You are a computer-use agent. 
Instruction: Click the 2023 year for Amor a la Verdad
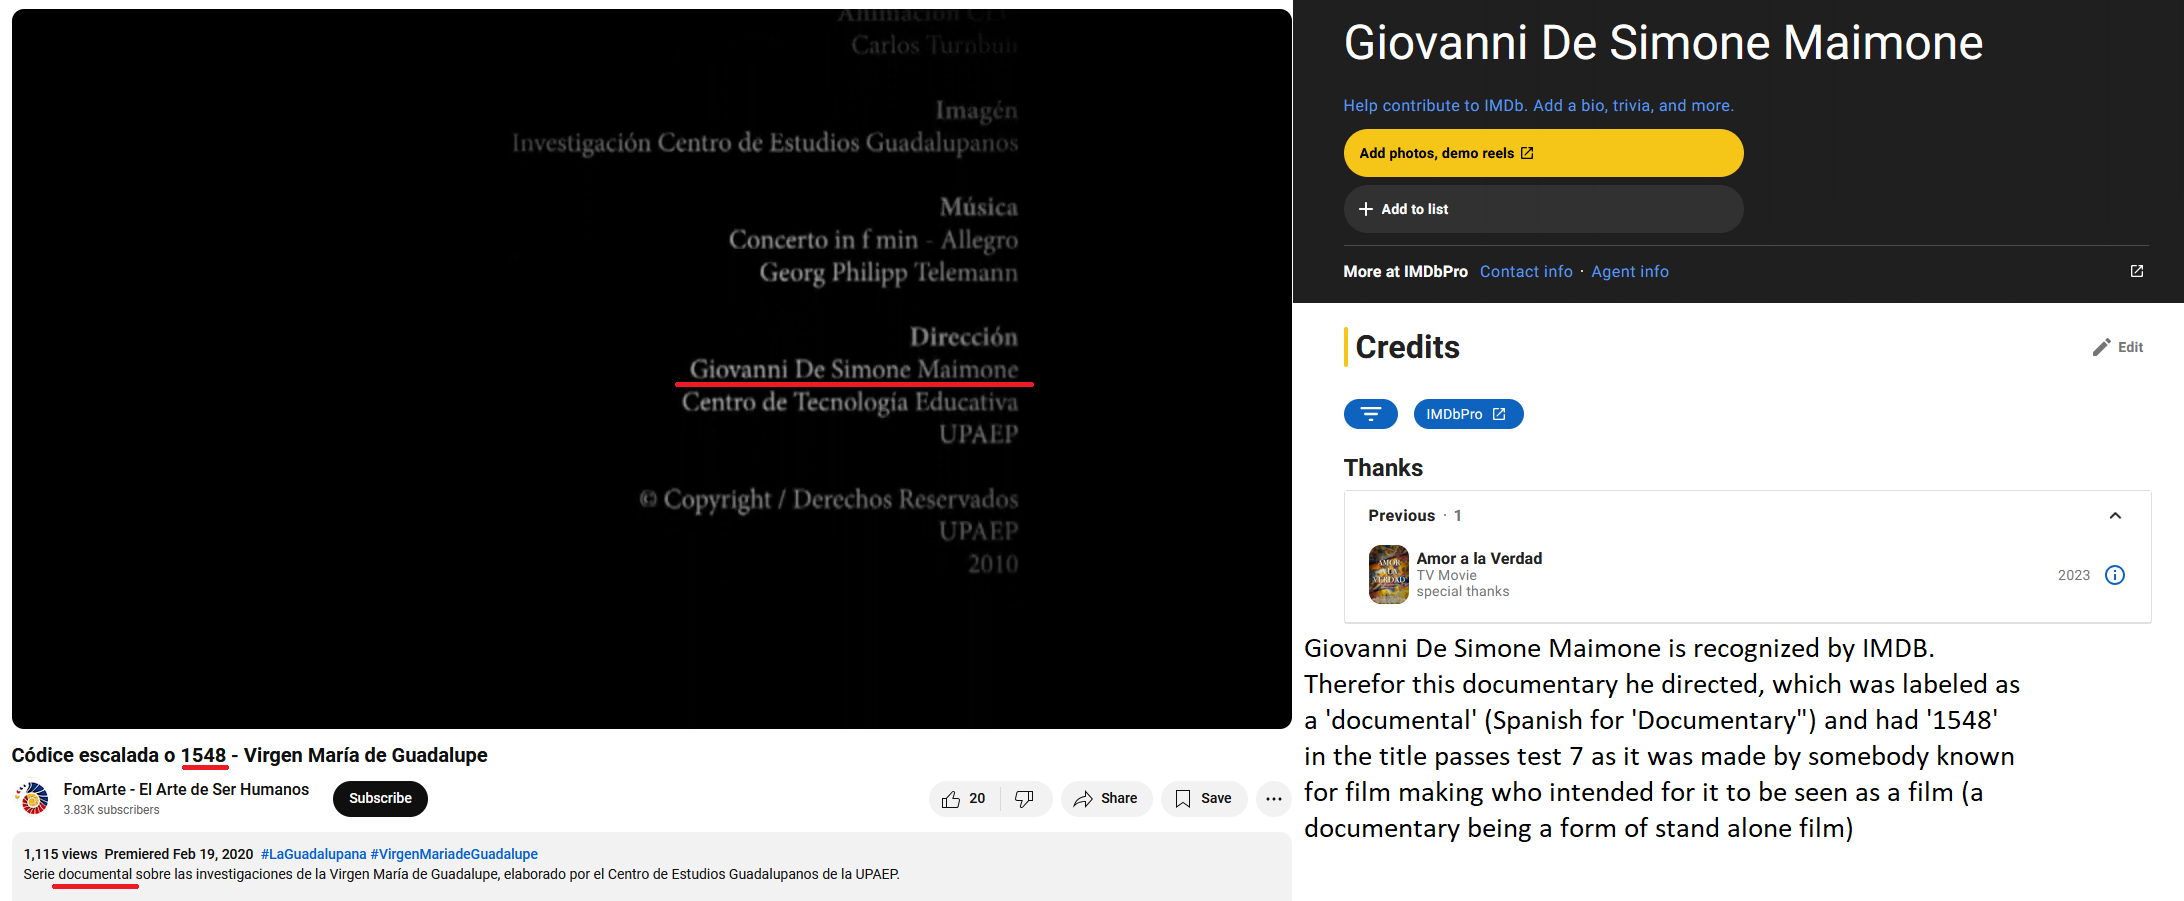pyautogui.click(x=2073, y=575)
